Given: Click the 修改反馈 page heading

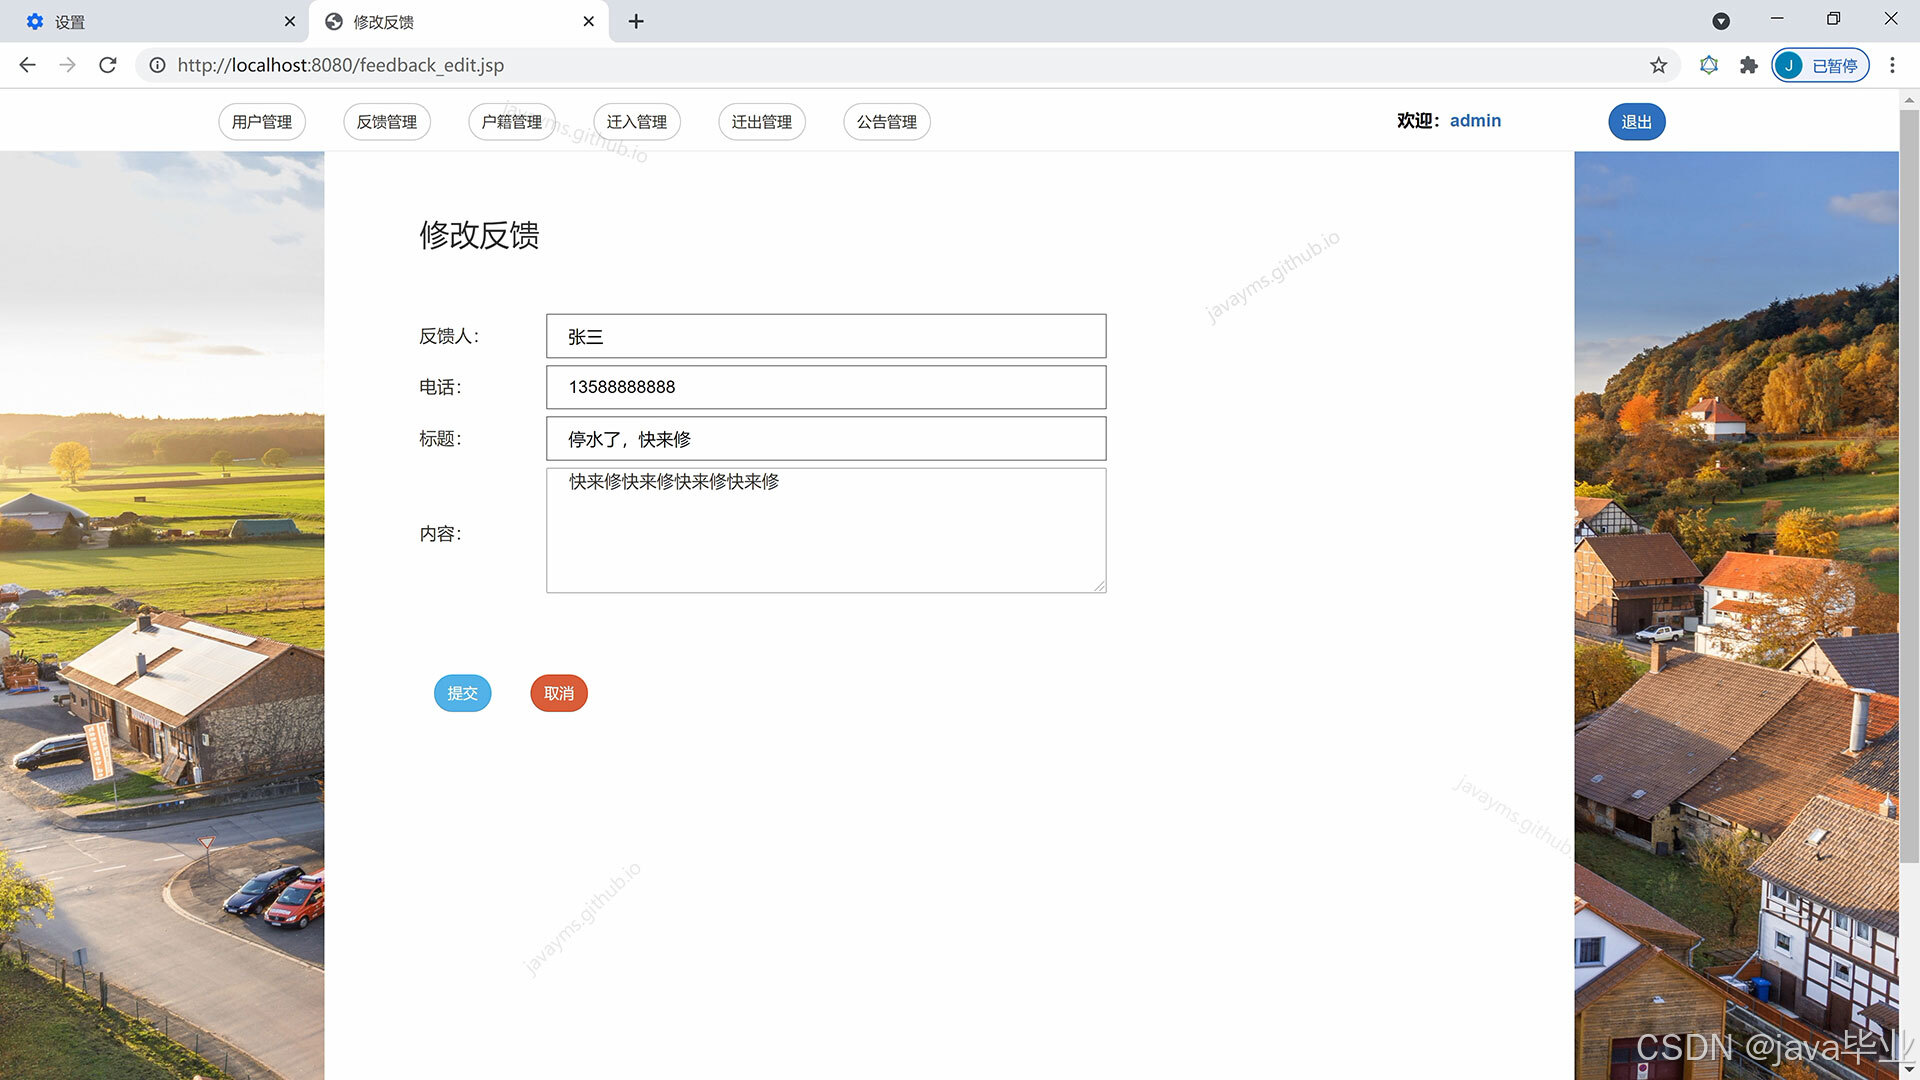Looking at the screenshot, I should (x=479, y=235).
